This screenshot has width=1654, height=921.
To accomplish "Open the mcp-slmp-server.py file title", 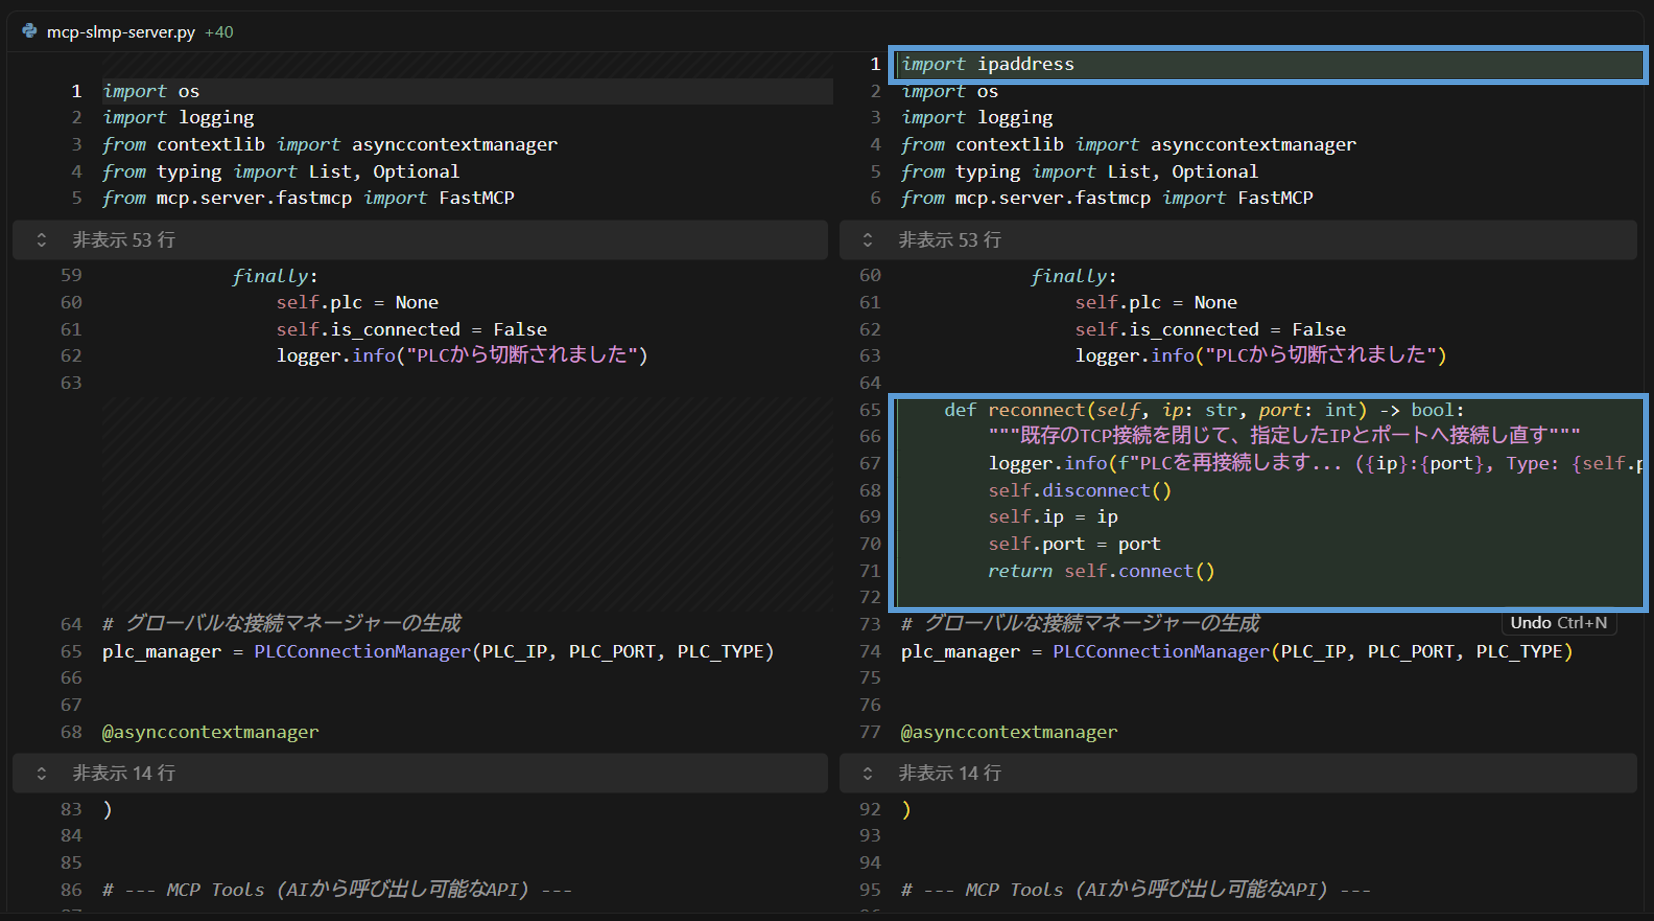I will pos(121,32).
